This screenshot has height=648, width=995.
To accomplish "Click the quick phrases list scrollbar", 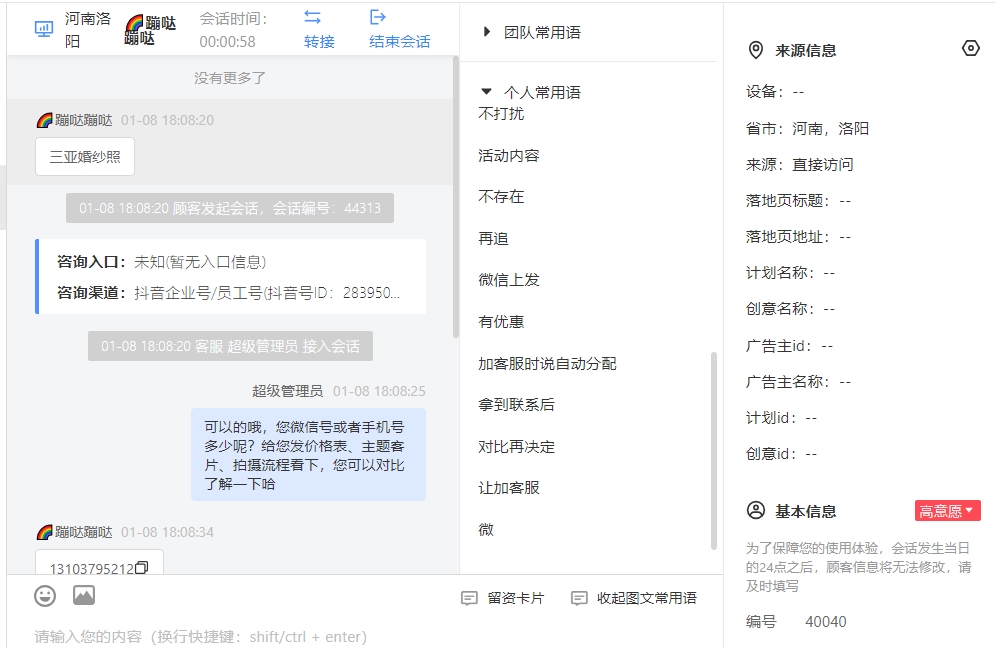I will click(x=714, y=451).
